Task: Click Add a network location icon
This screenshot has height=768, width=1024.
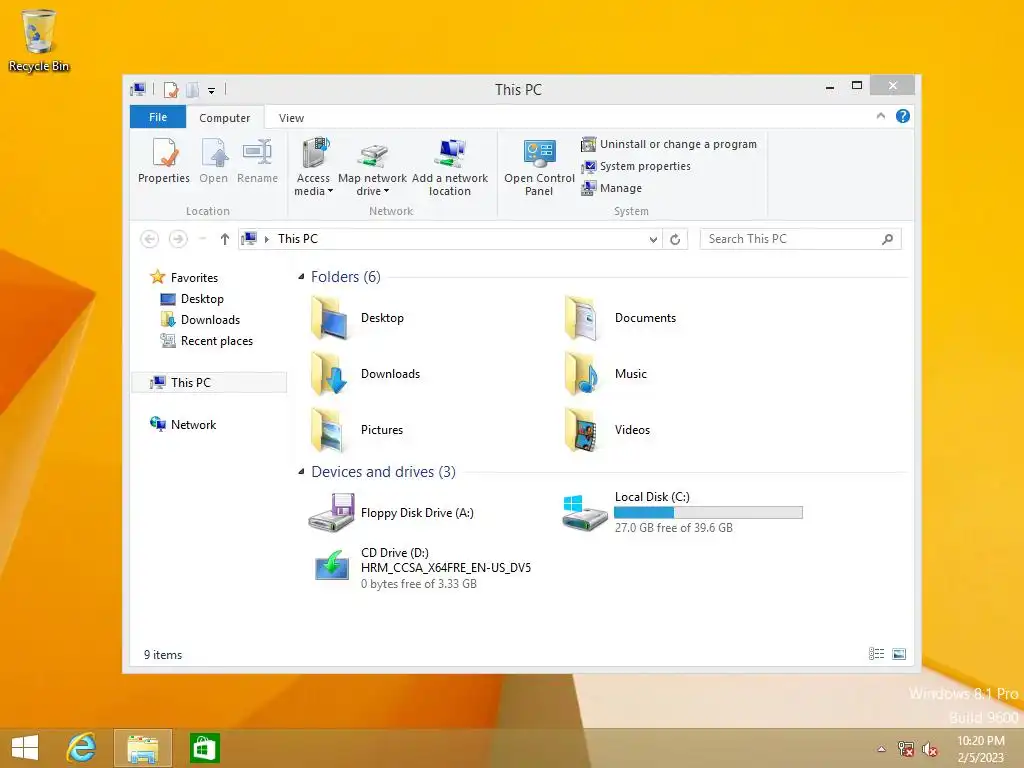Action: (x=450, y=167)
